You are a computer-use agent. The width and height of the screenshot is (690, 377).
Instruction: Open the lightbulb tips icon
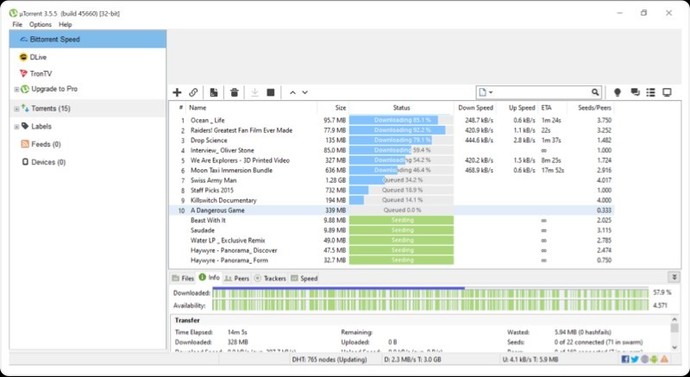[617, 92]
